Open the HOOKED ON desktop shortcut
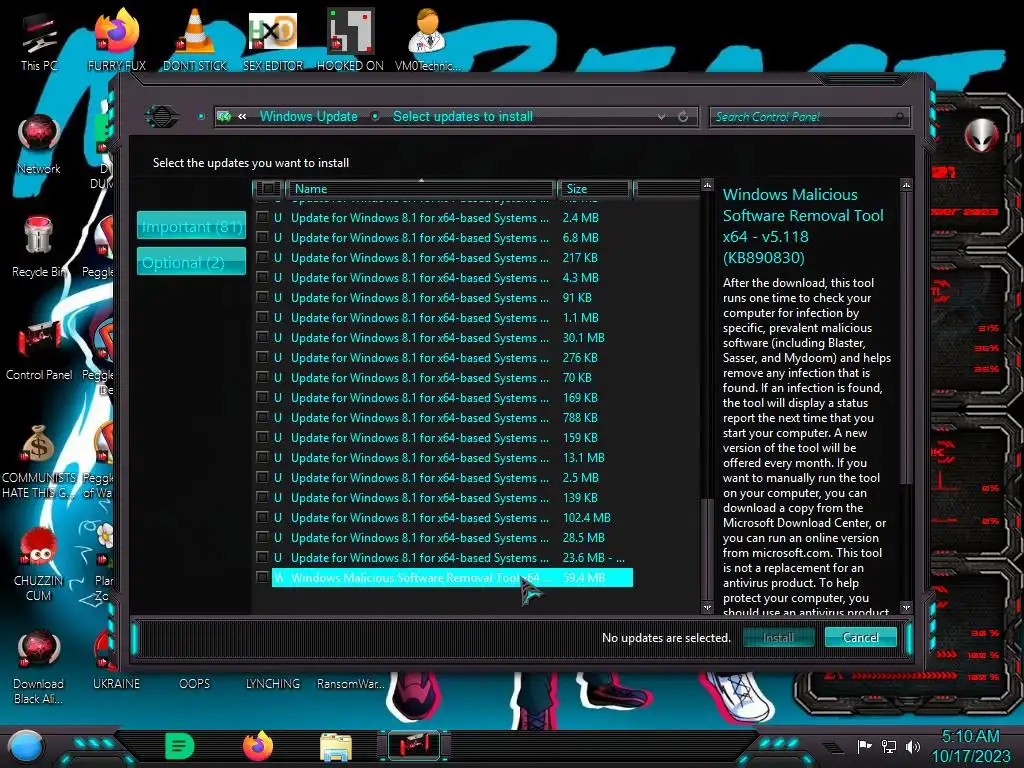The width and height of the screenshot is (1024, 768). [350, 40]
